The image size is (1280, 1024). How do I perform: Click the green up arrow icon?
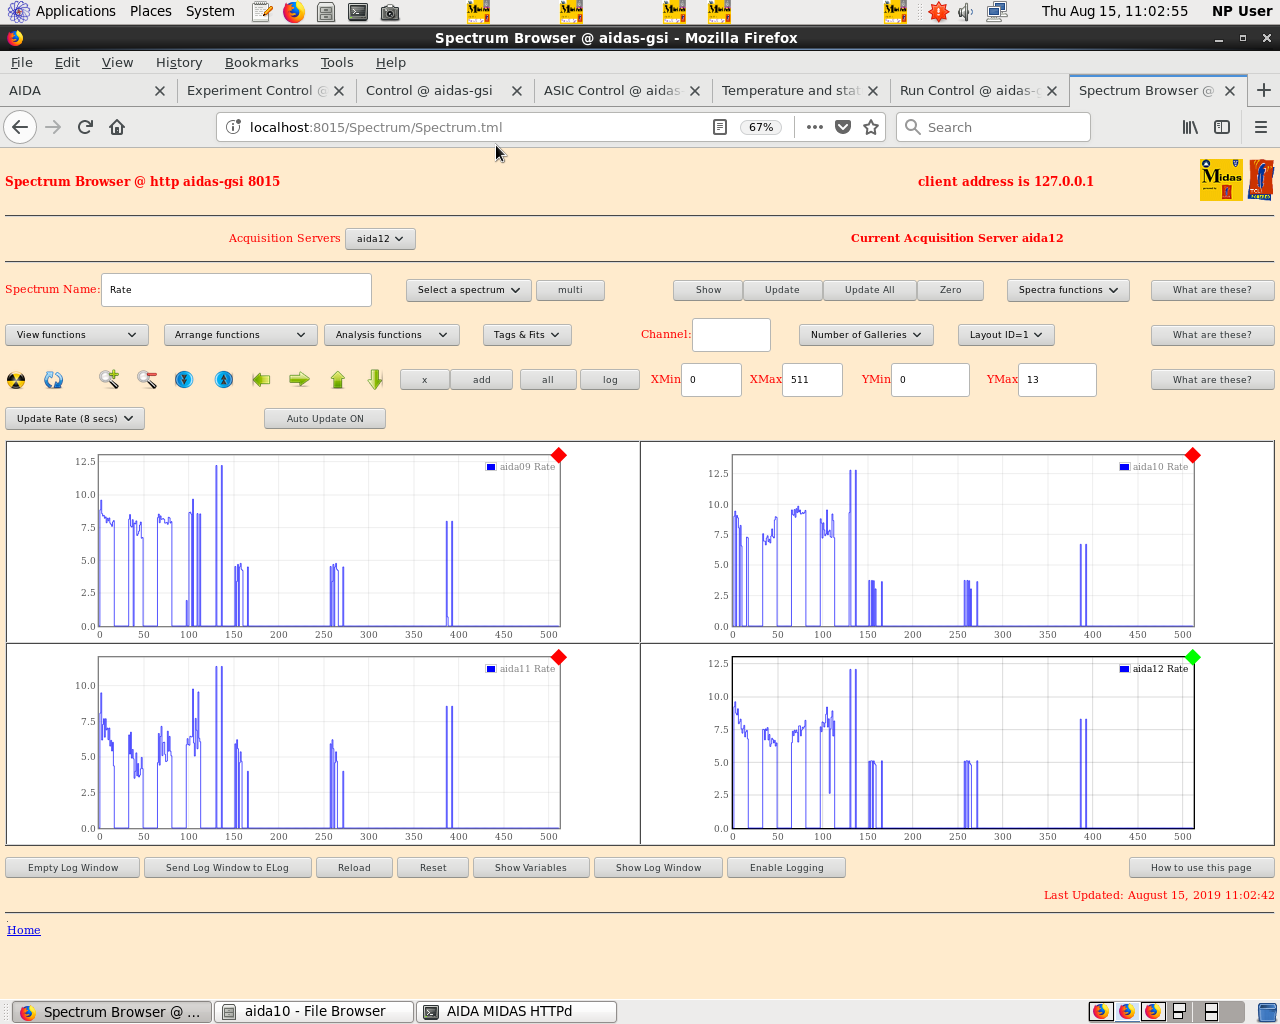pos(338,379)
